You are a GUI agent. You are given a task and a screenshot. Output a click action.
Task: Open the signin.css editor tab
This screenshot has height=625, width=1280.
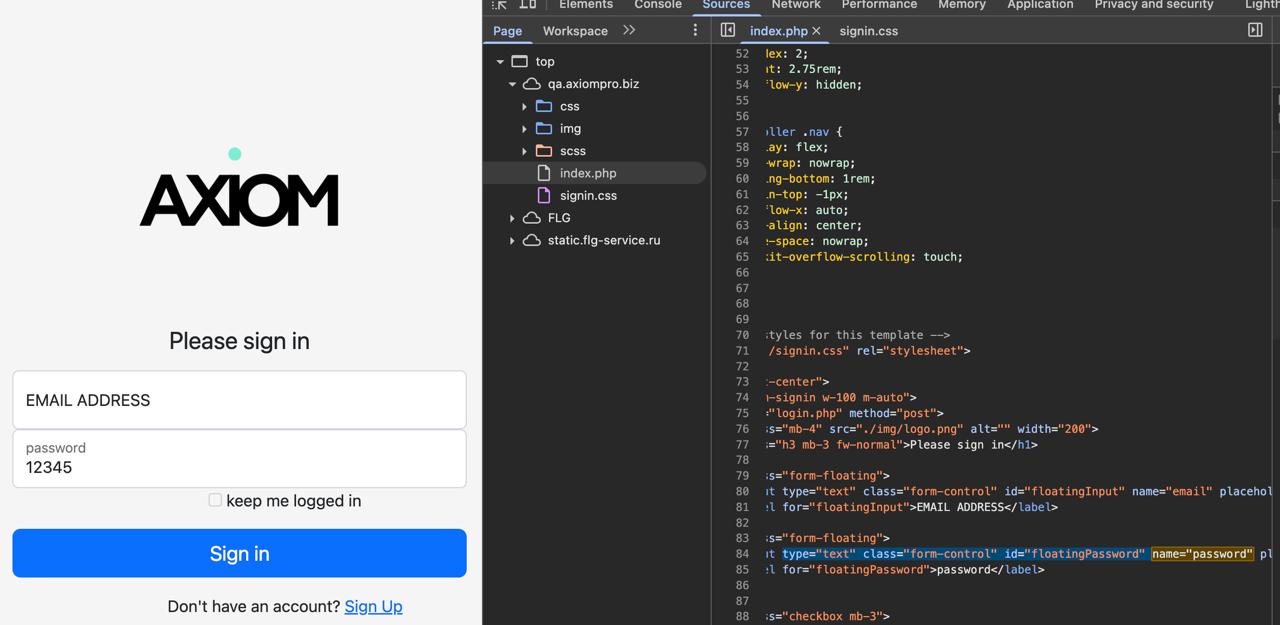(x=868, y=31)
